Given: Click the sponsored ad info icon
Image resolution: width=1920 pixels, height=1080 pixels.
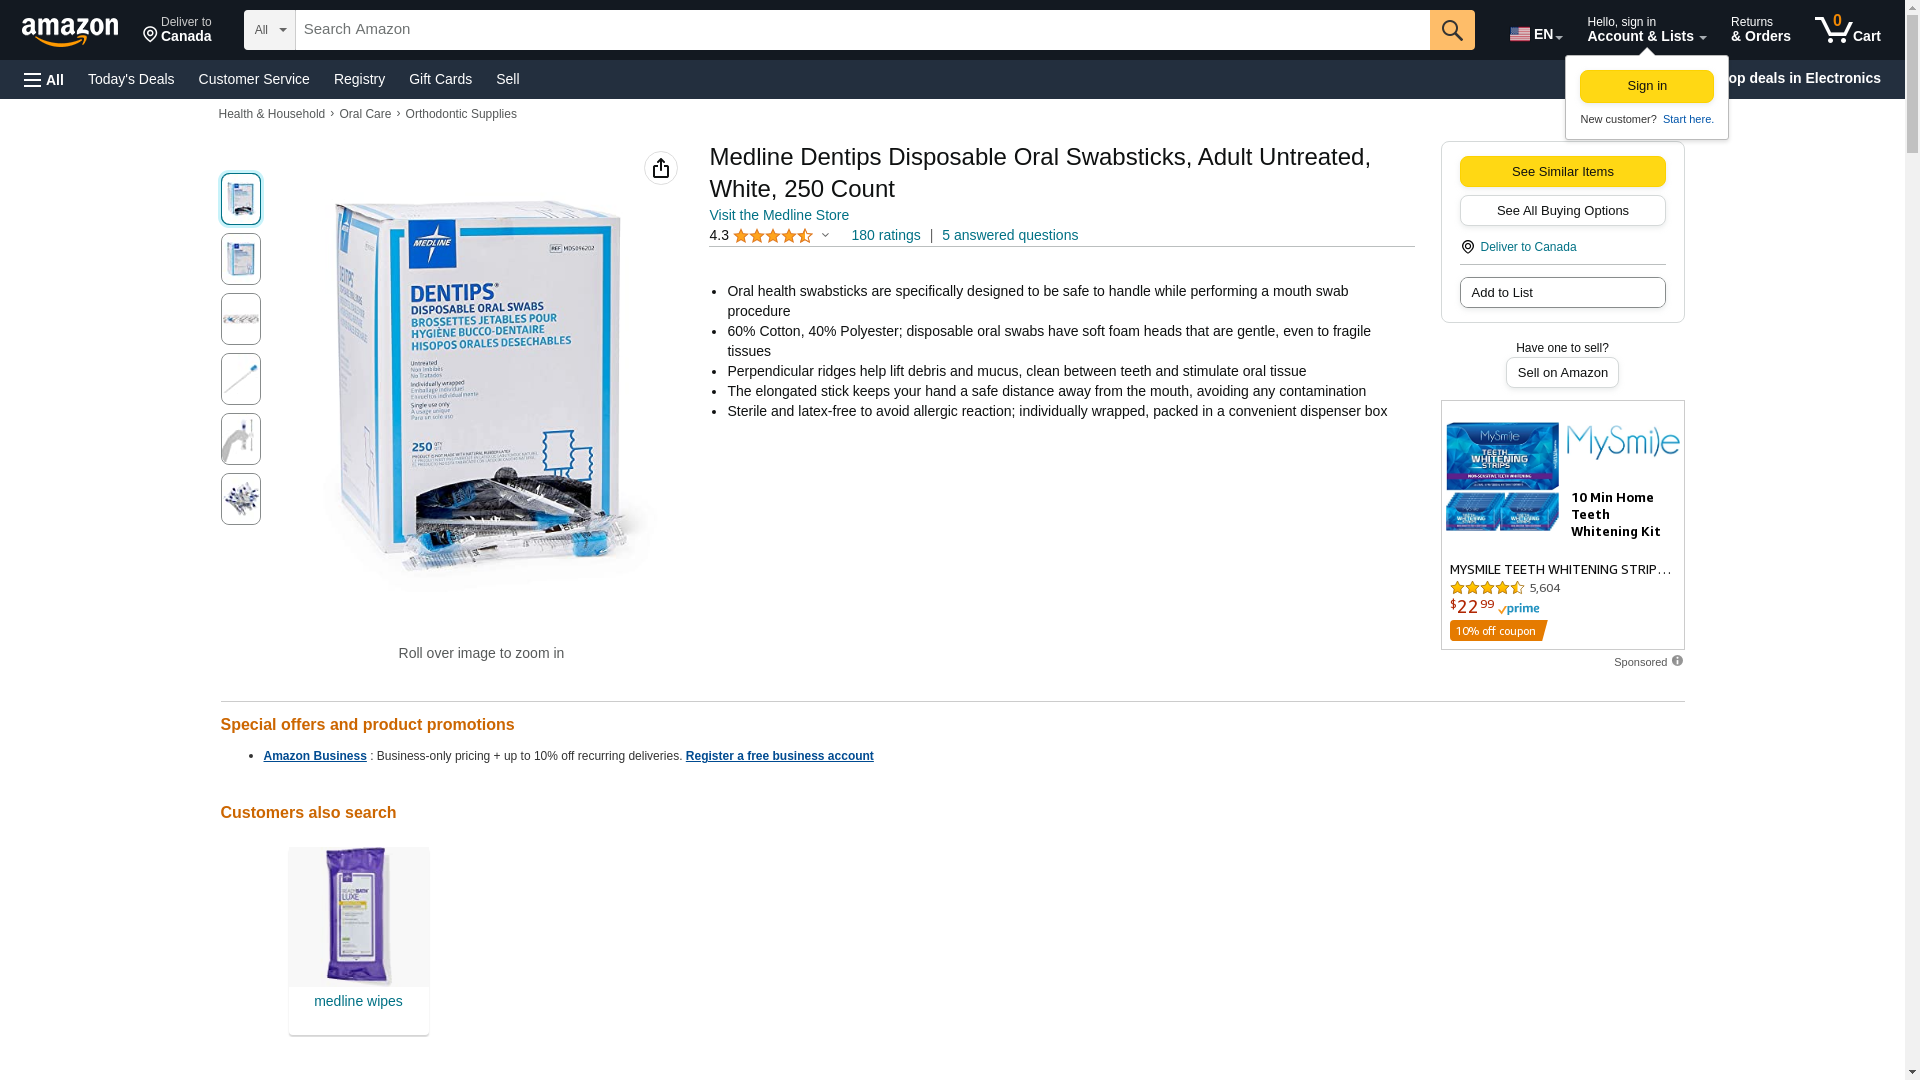Looking at the screenshot, I should point(1677,661).
